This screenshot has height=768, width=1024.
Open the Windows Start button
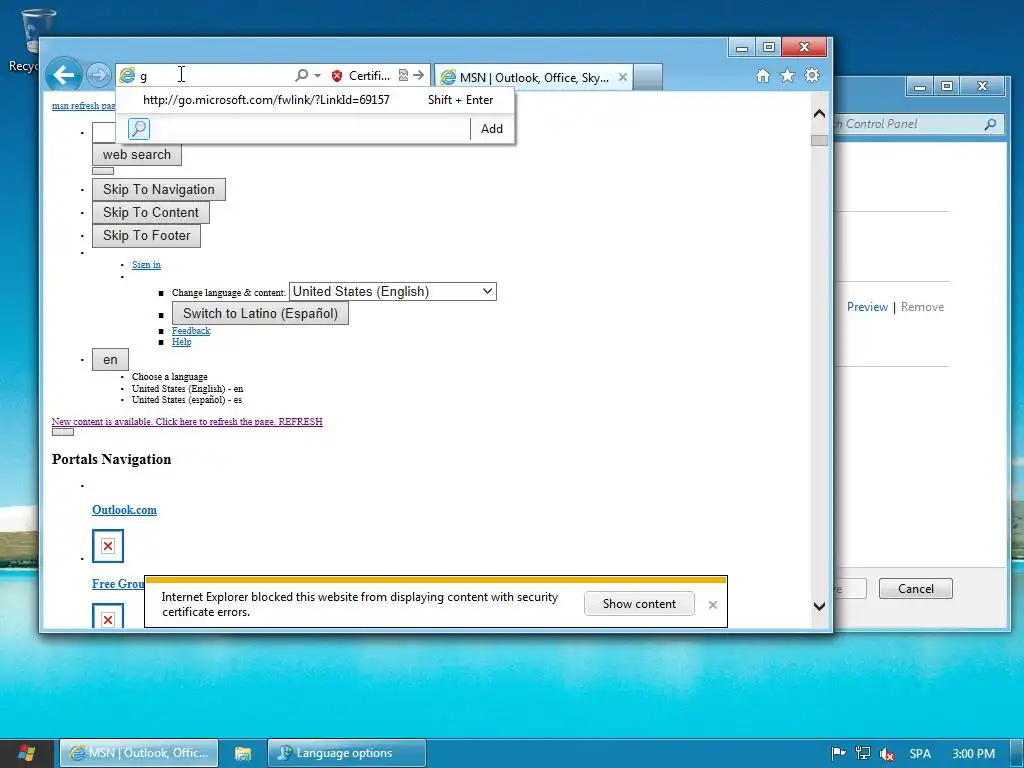[26, 753]
